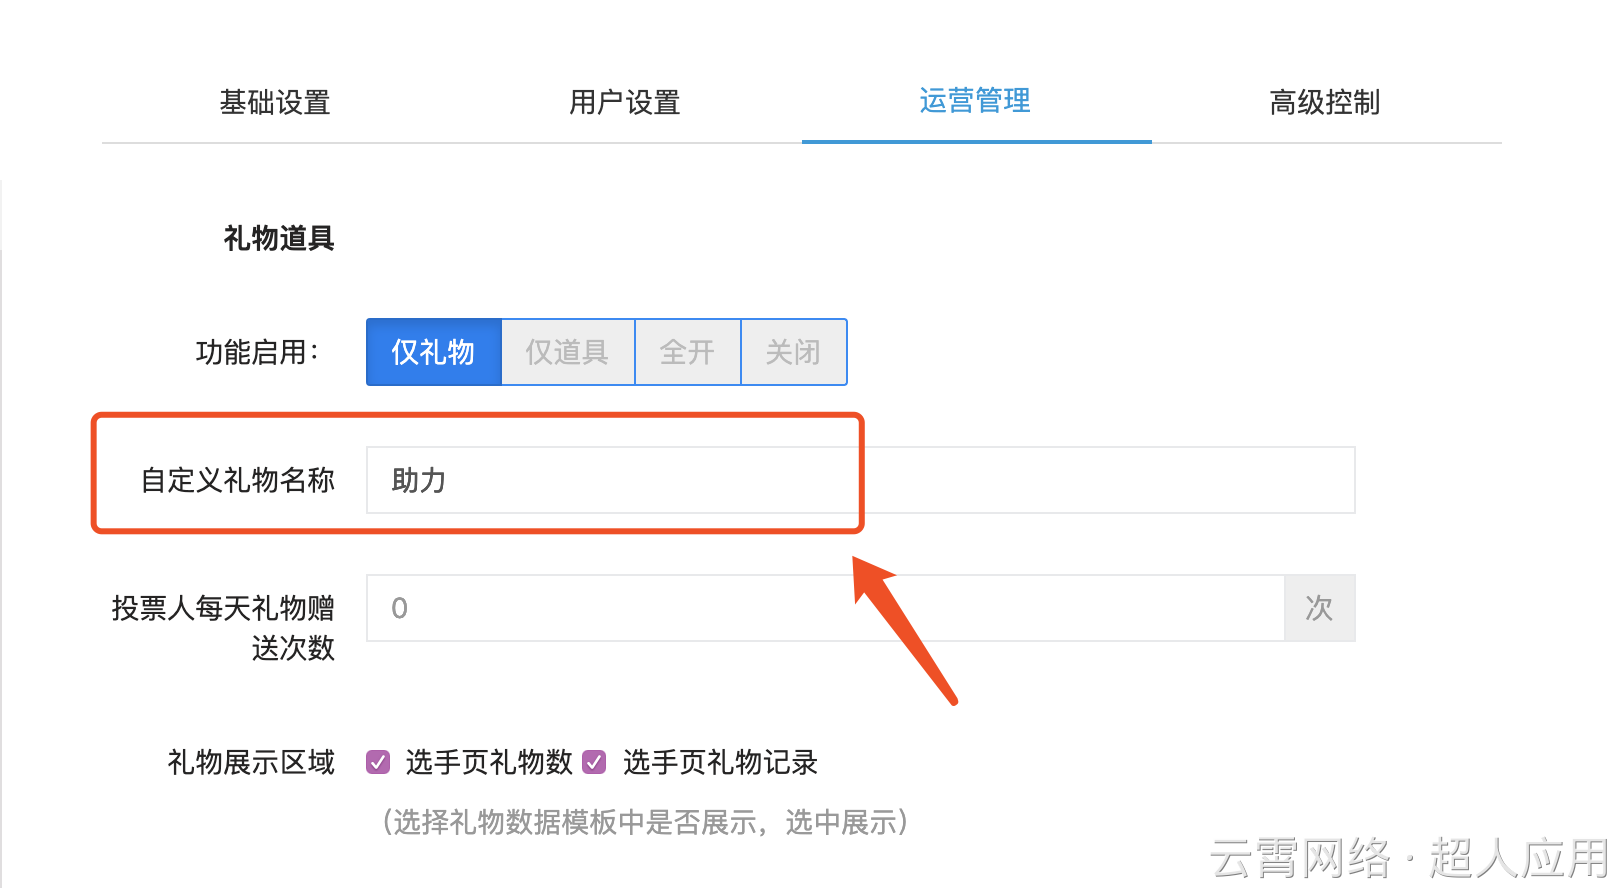Focus the daily gift count input field

[x=825, y=608]
